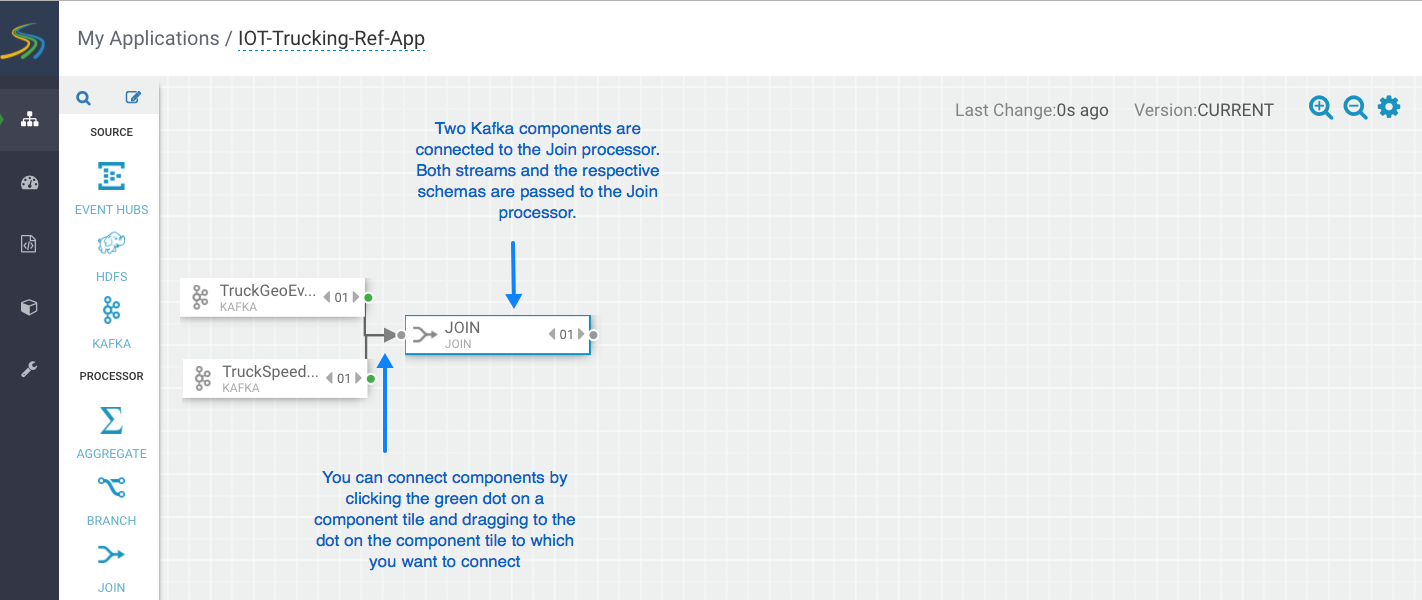This screenshot has width=1422, height=600.
Task: Open the wrench configuration sidebar item
Action: point(29,370)
